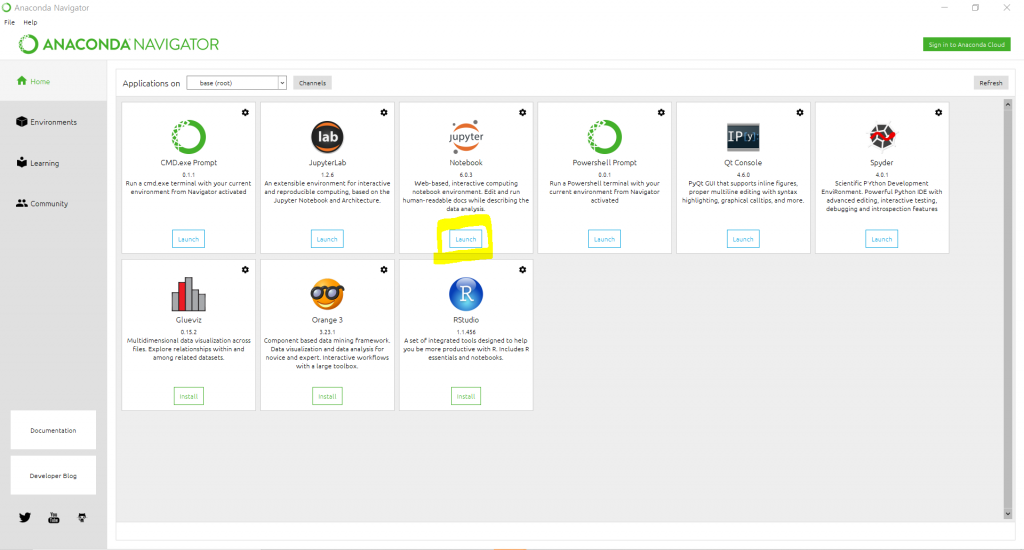Click the RStudio app icon

point(466,294)
